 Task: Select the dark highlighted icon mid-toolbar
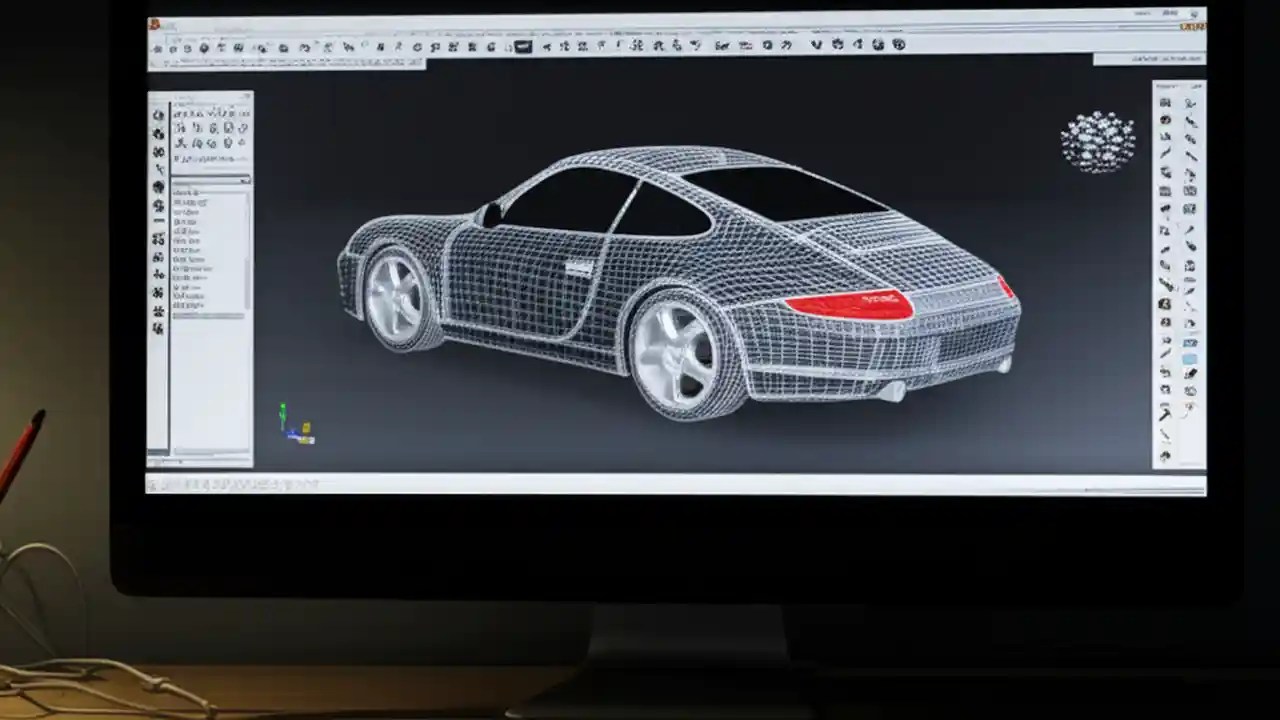pyautogui.click(x=524, y=45)
